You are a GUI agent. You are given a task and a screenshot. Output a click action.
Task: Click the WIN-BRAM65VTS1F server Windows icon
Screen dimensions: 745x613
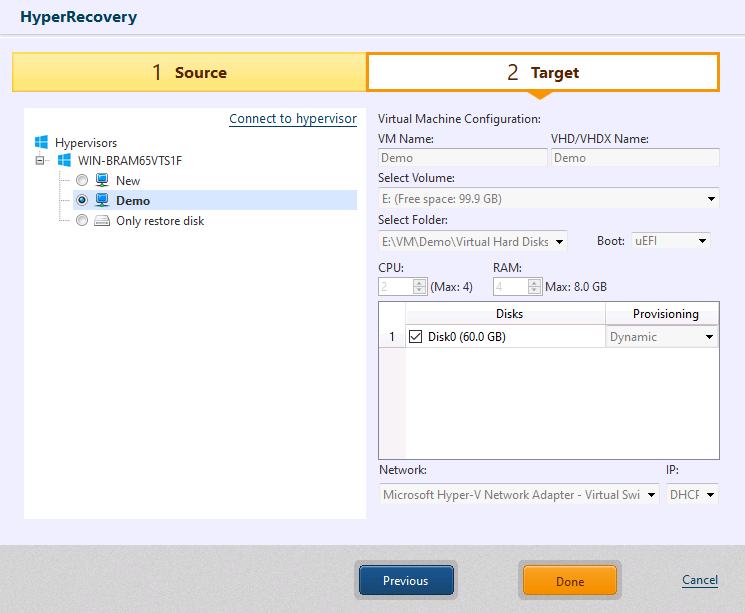pyautogui.click(x=64, y=161)
